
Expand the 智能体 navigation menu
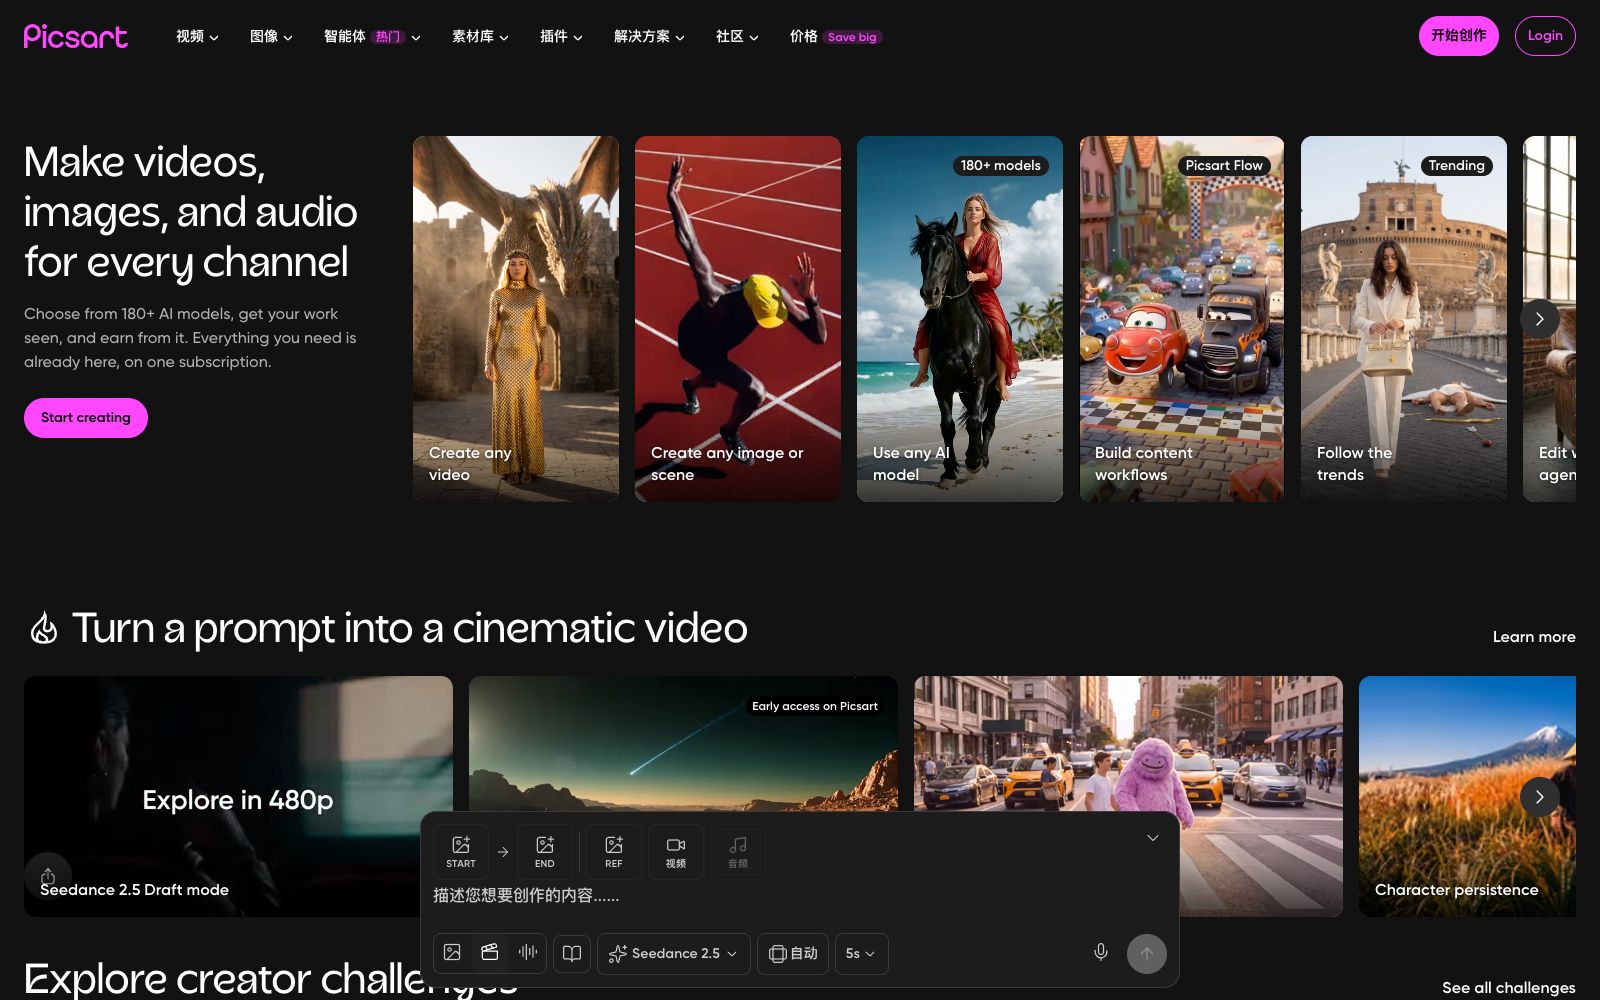(372, 37)
